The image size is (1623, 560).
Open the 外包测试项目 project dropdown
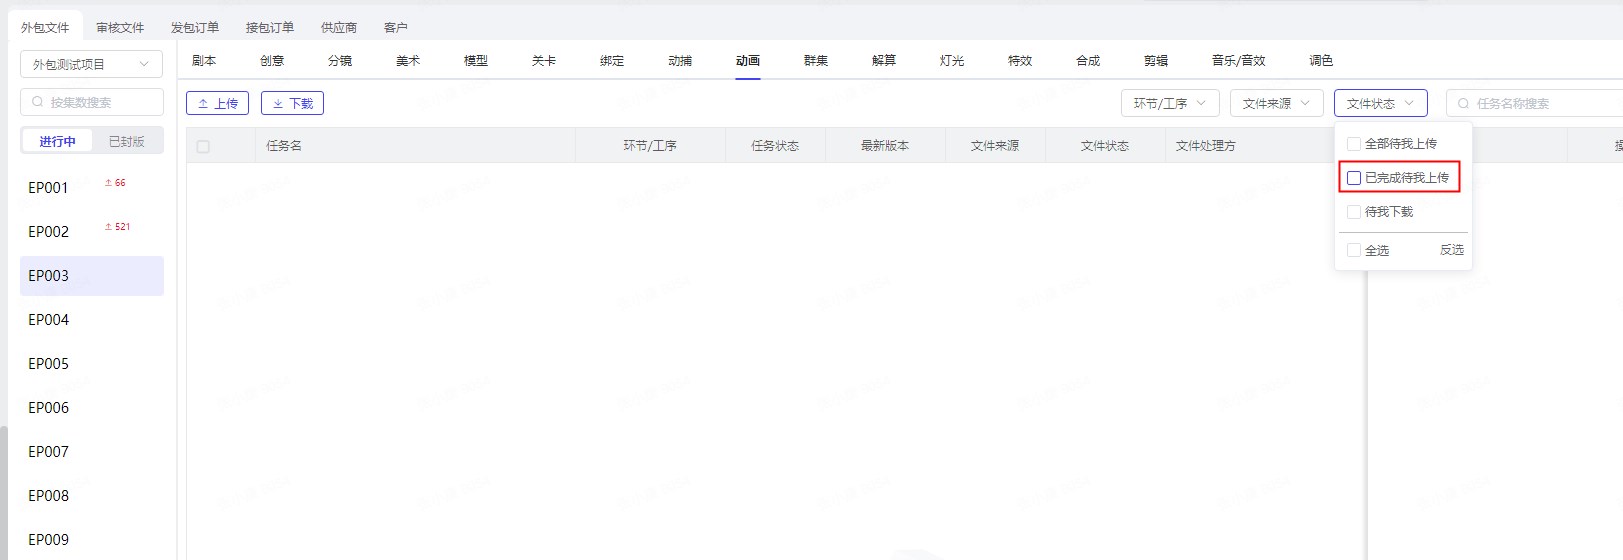pos(91,64)
